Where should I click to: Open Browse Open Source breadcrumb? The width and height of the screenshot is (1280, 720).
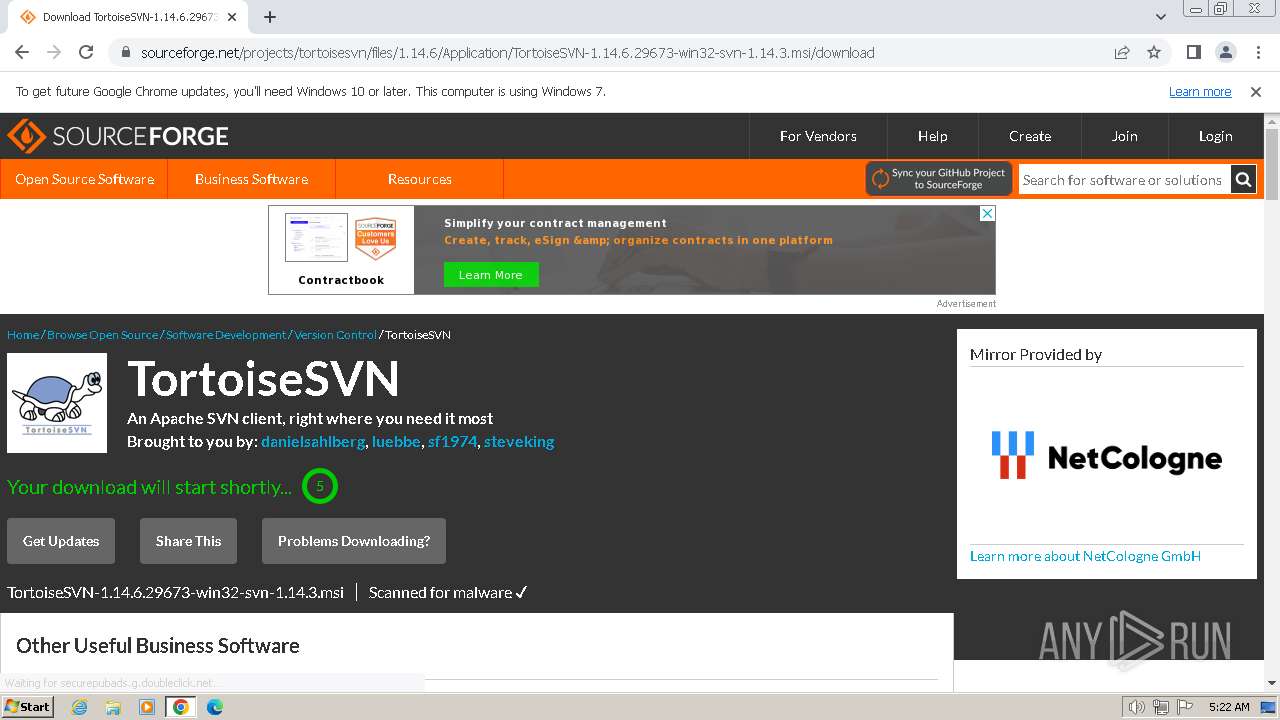point(103,335)
